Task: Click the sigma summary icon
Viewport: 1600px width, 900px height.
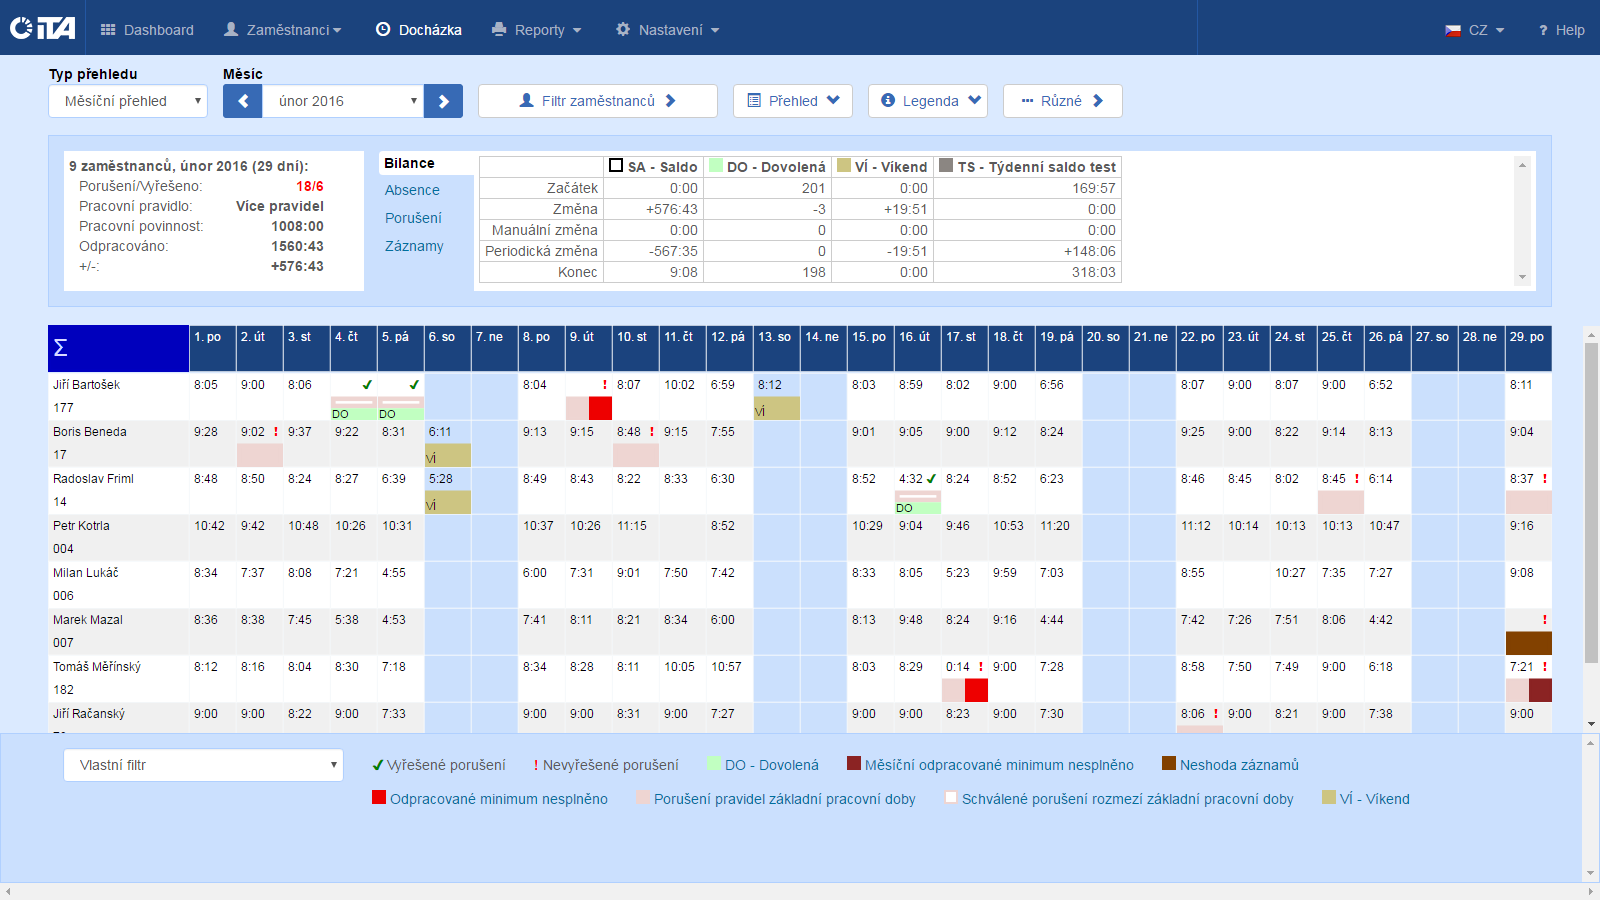Action: coord(60,348)
